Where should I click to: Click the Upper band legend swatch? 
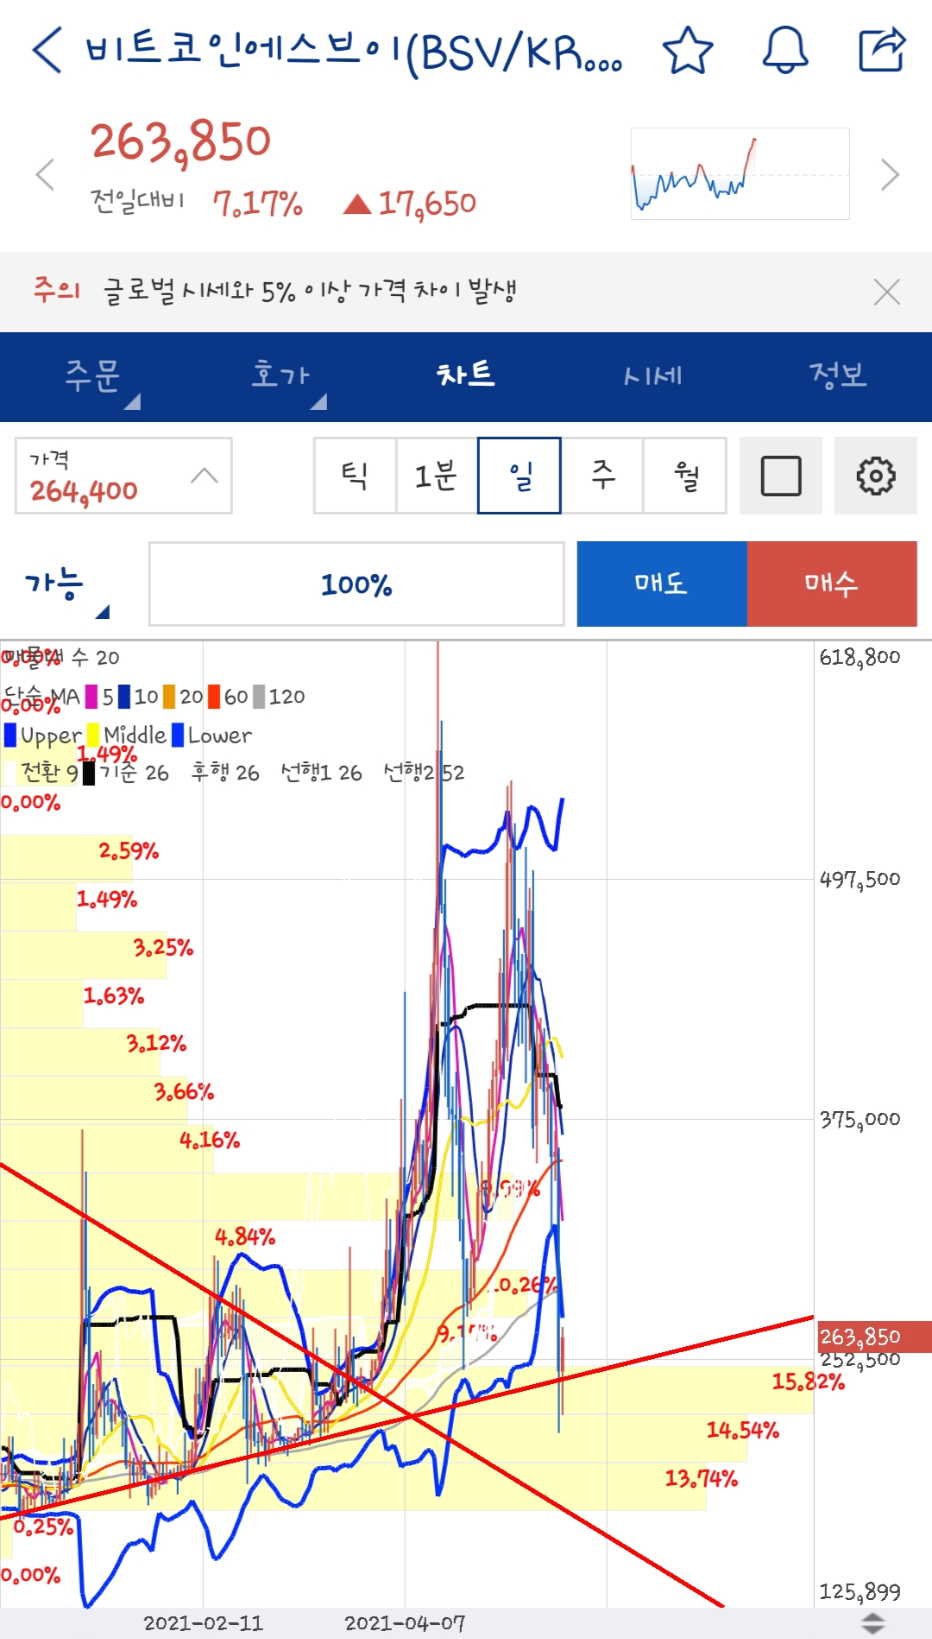10,735
